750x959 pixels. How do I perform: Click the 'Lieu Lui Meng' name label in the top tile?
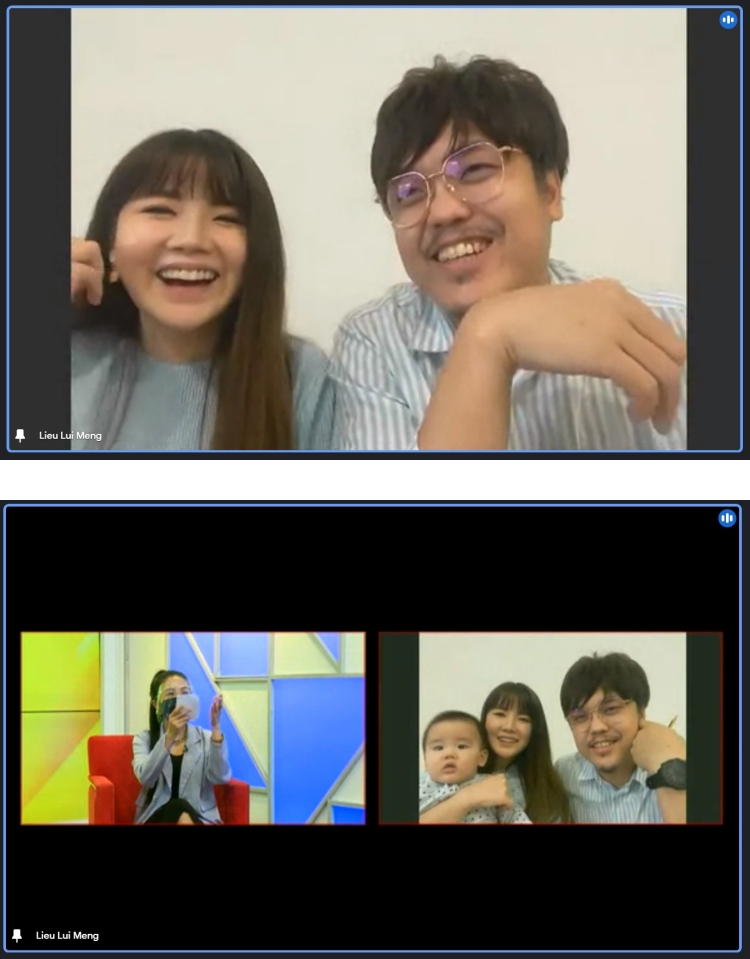tap(70, 435)
